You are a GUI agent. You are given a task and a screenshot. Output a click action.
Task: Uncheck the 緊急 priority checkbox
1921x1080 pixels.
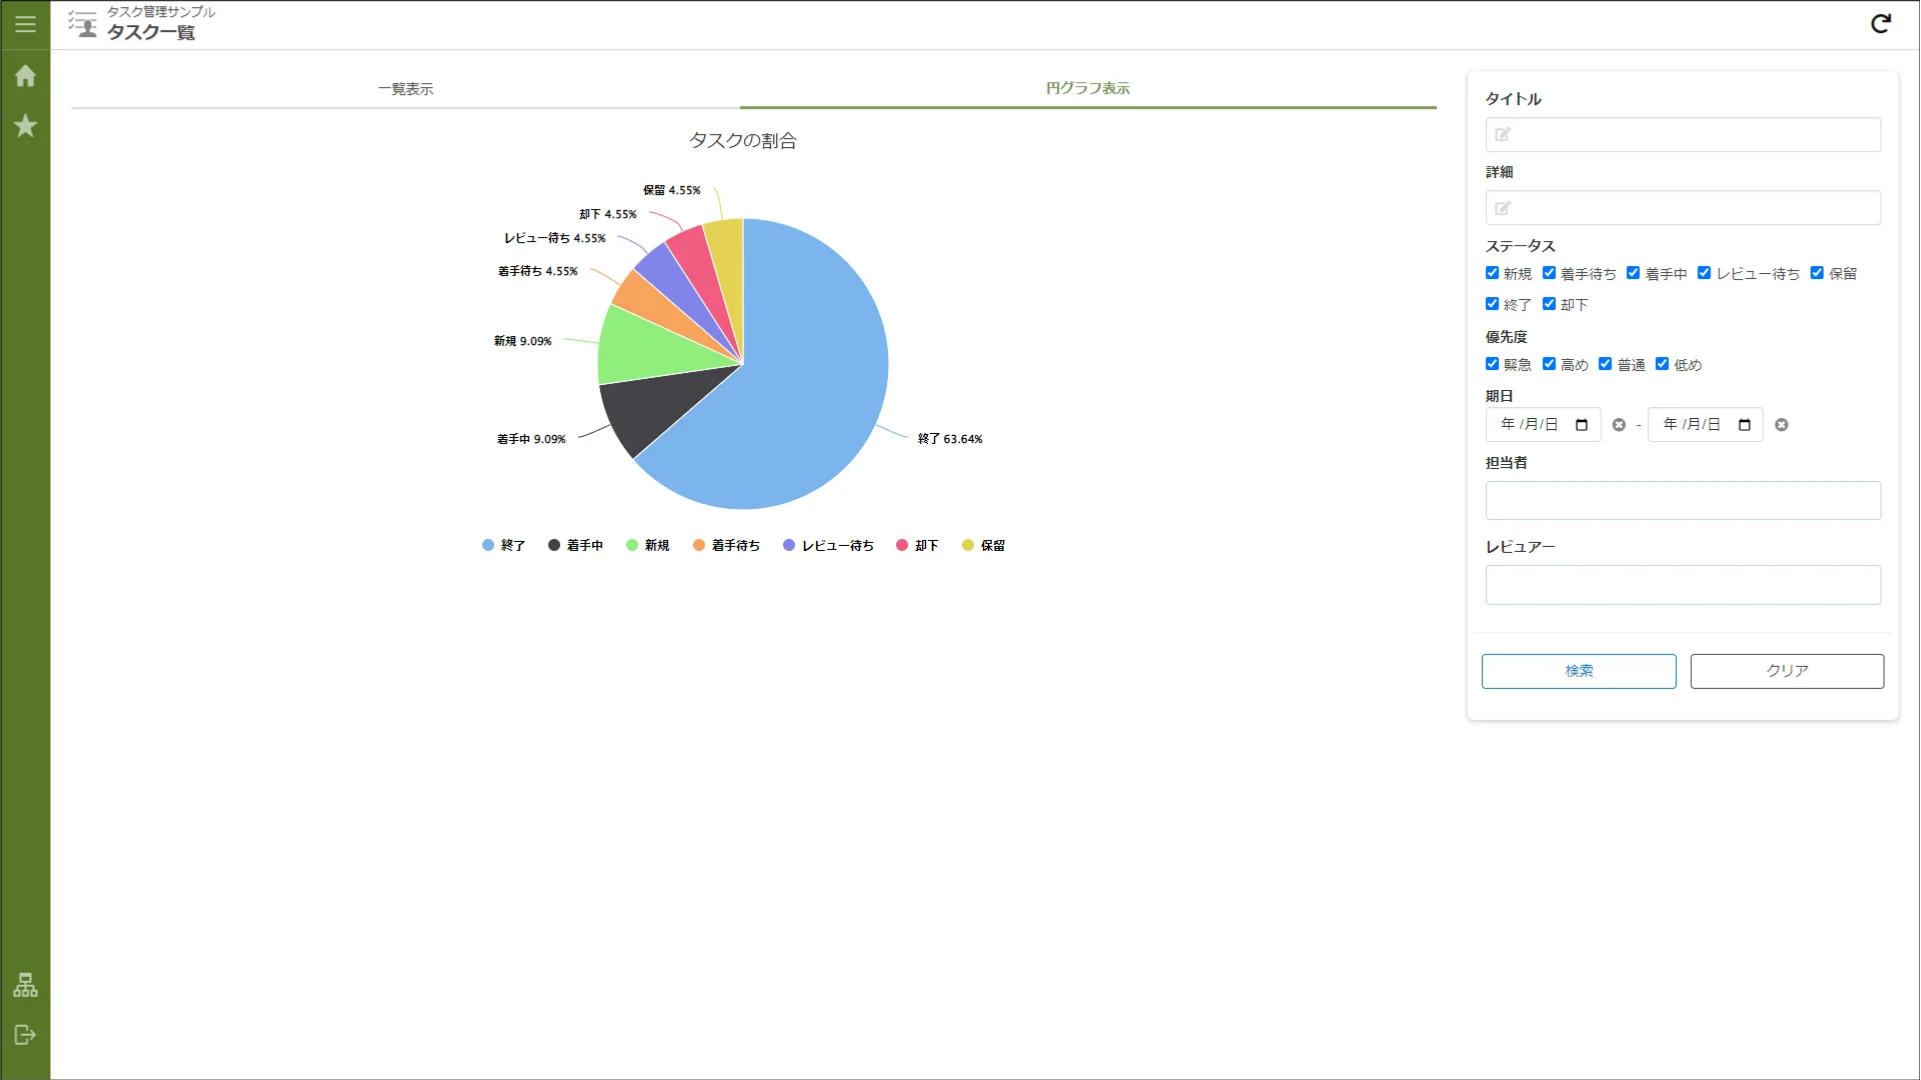[1492, 364]
